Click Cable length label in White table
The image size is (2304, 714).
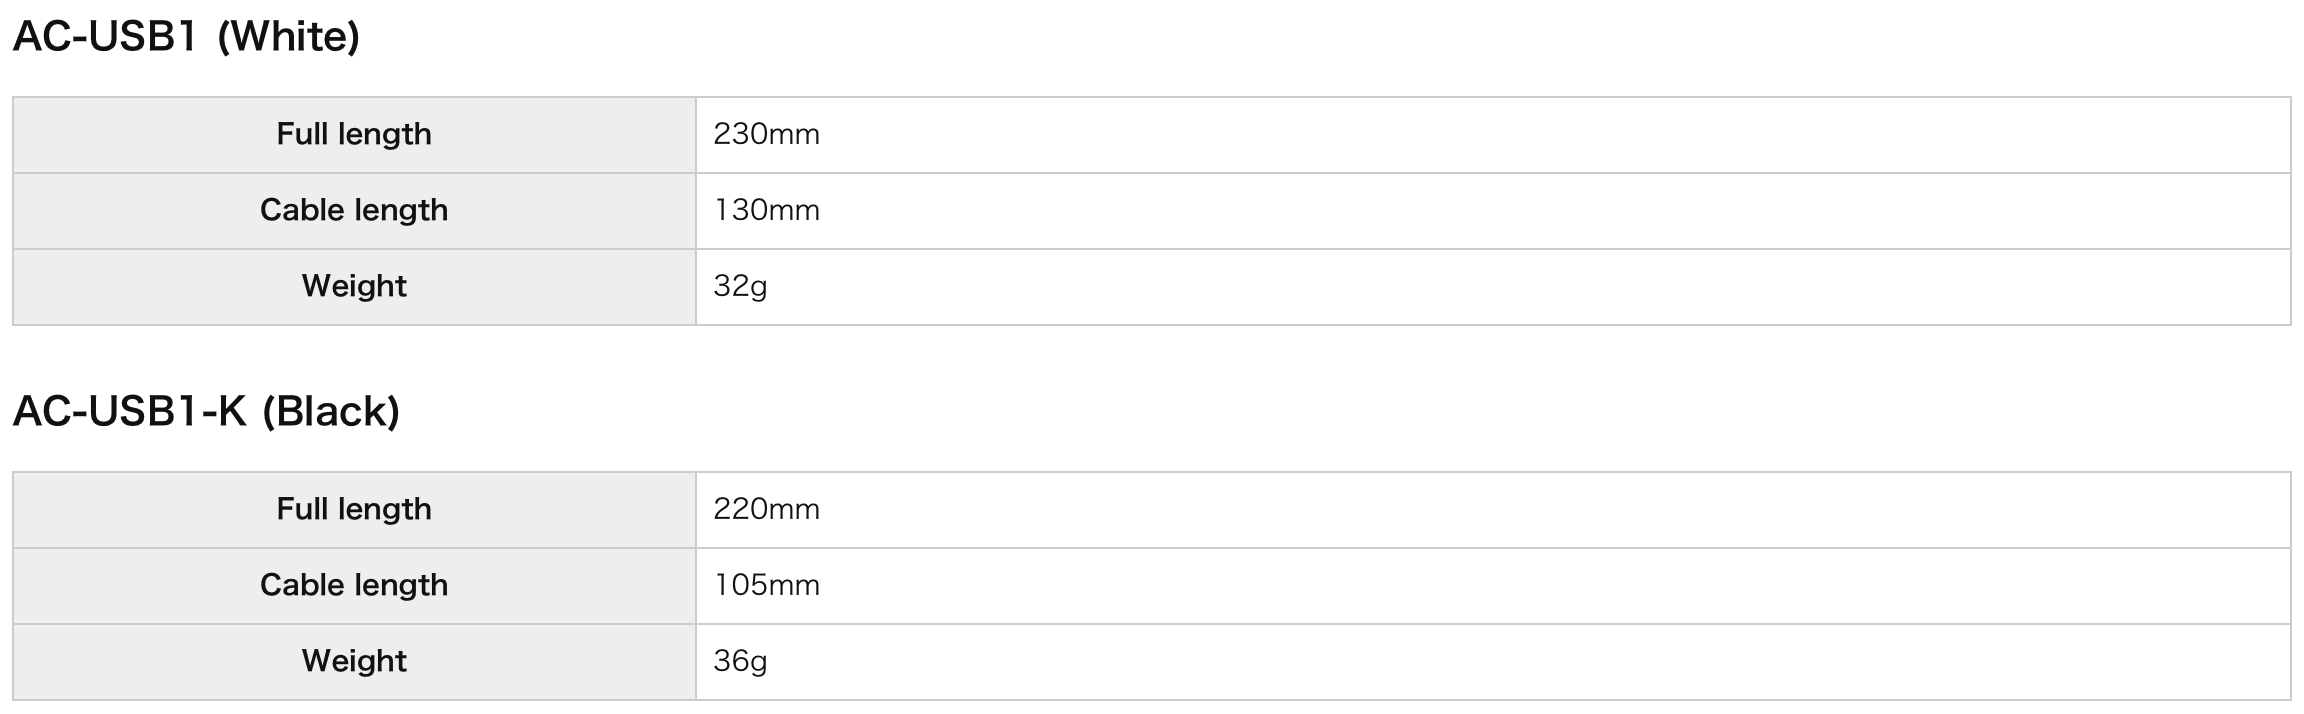[354, 210]
